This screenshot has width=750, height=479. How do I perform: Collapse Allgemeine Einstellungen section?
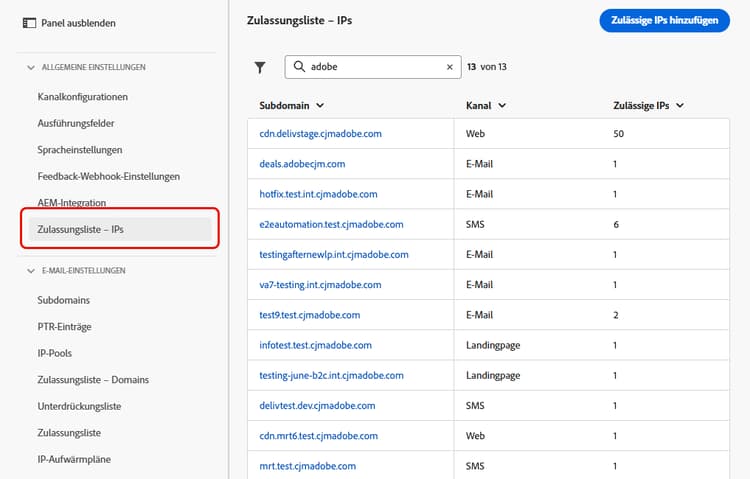pyautogui.click(x=31, y=67)
